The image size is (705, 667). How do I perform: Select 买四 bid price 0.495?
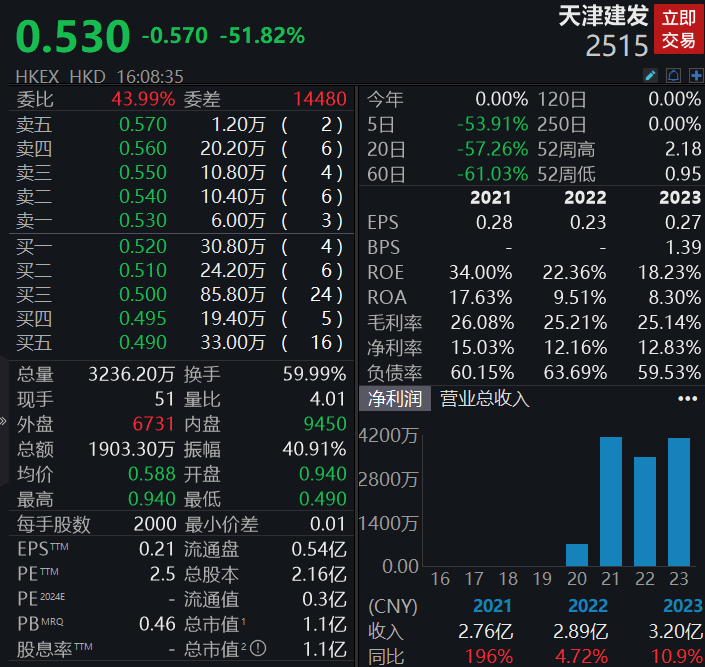(143, 318)
